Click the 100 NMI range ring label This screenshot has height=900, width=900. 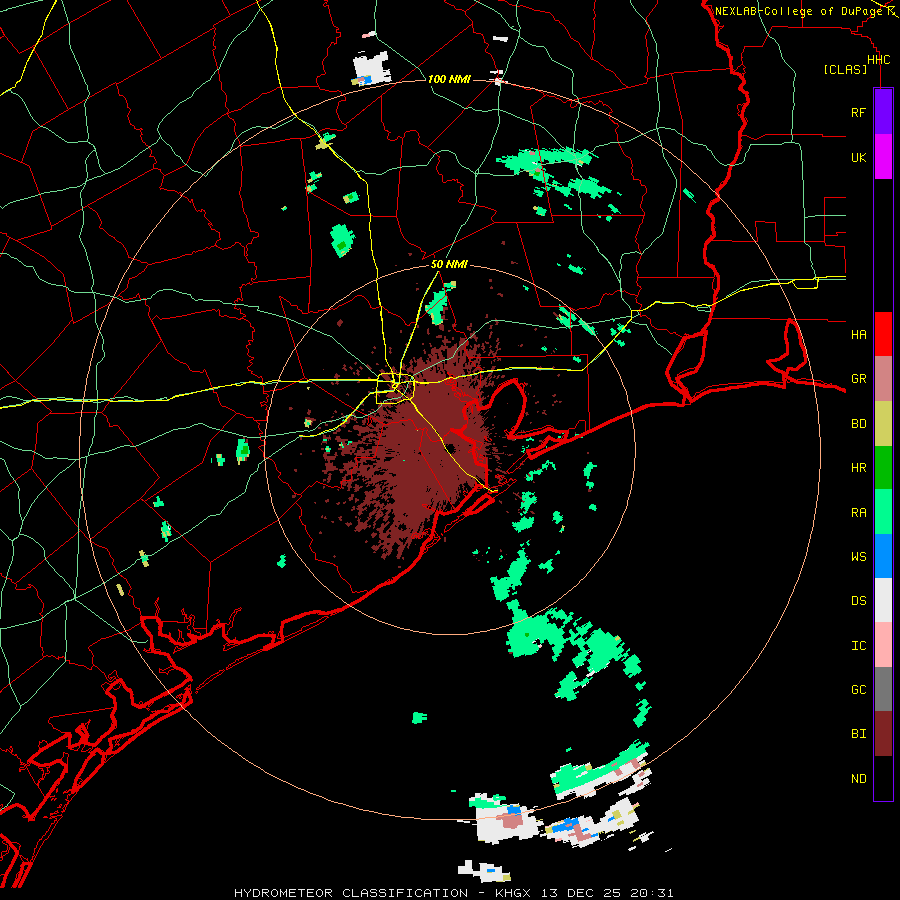coord(449,79)
